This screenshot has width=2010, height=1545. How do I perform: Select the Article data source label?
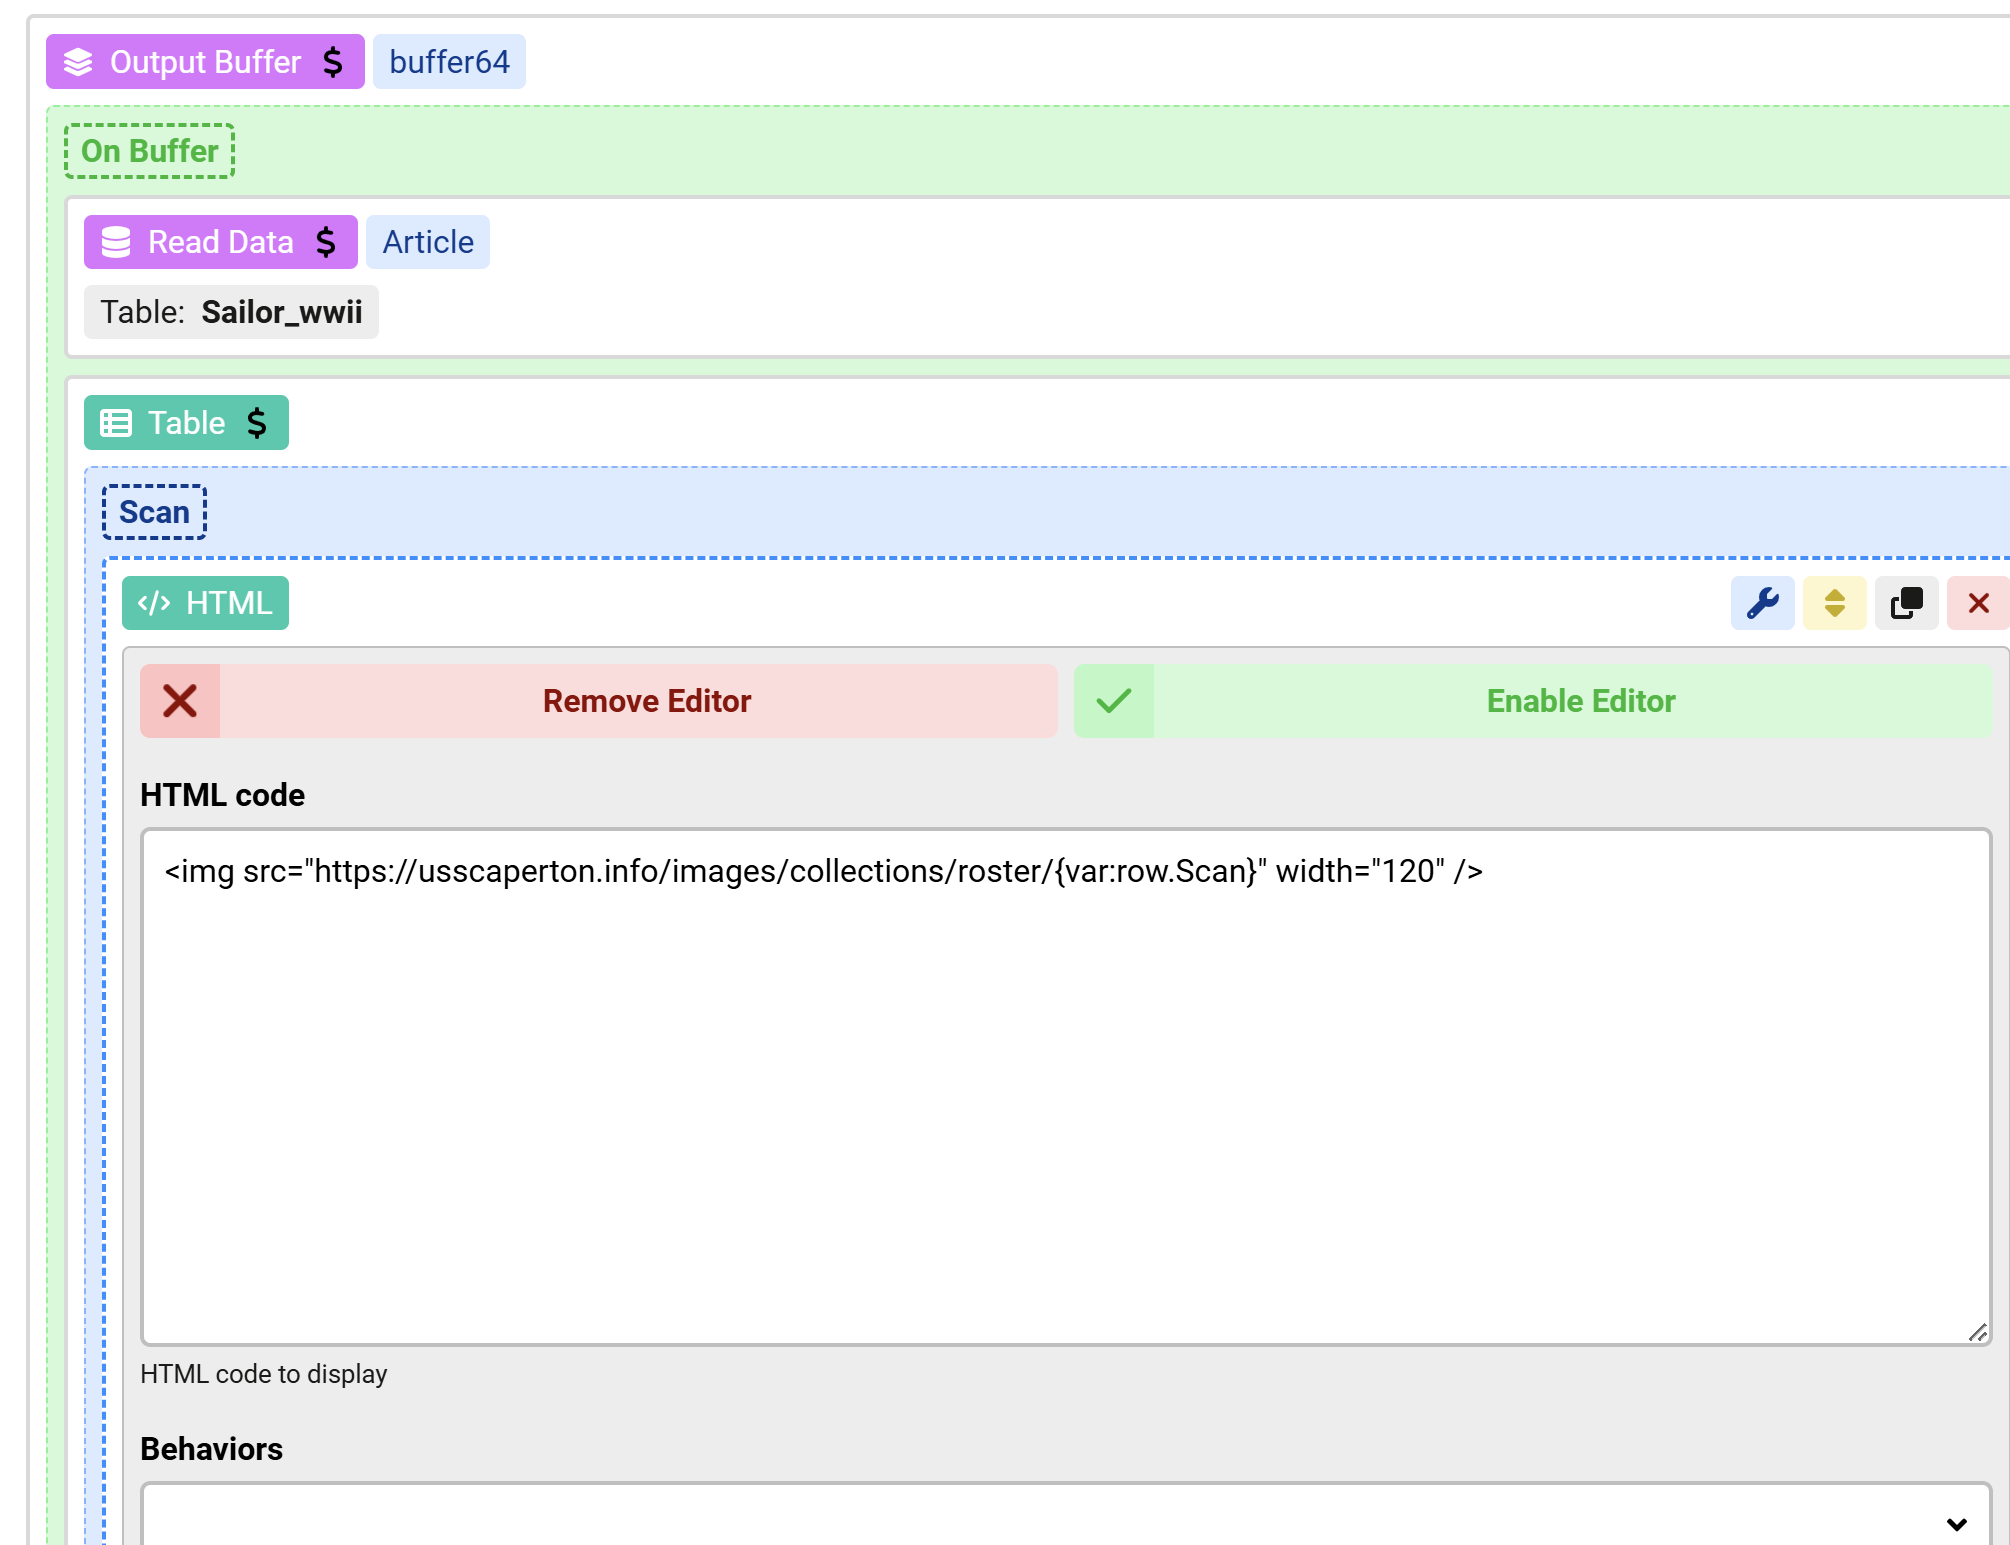coord(427,241)
